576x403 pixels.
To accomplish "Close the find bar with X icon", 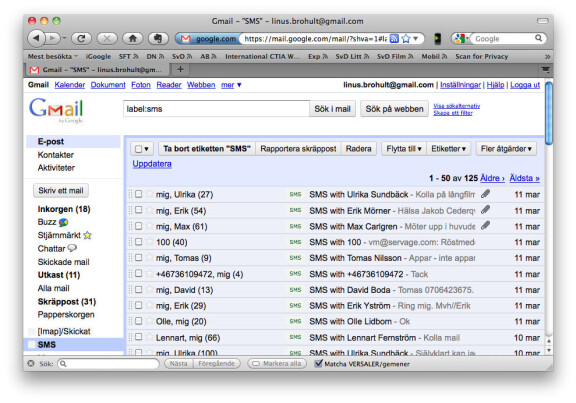I will click(x=31, y=363).
